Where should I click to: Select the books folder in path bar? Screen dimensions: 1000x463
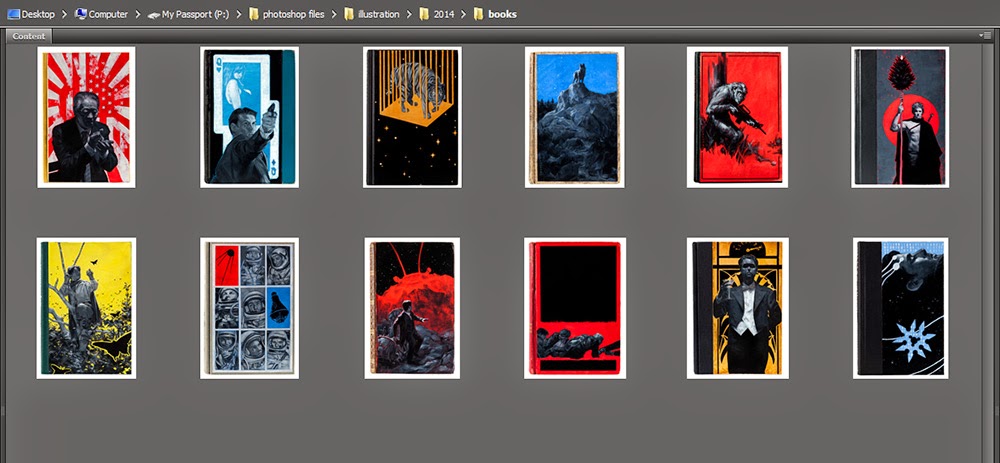click(495, 14)
